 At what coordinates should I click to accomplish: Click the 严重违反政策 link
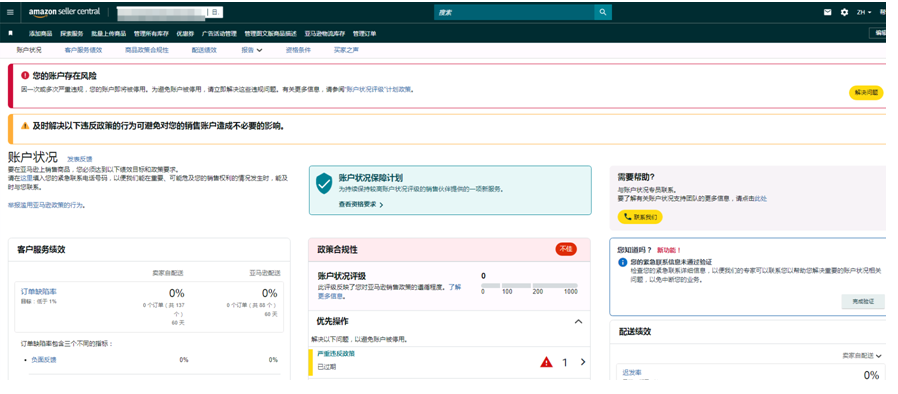point(336,353)
